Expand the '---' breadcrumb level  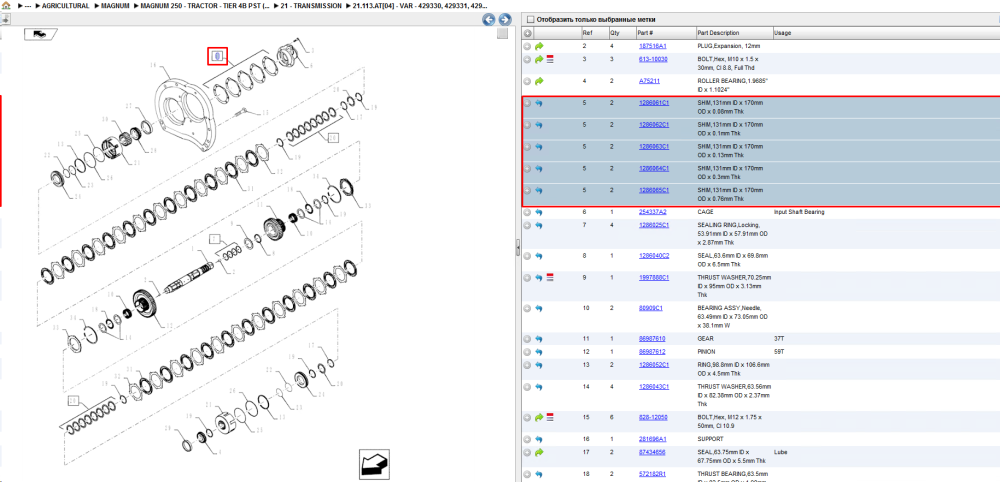pos(28,6)
